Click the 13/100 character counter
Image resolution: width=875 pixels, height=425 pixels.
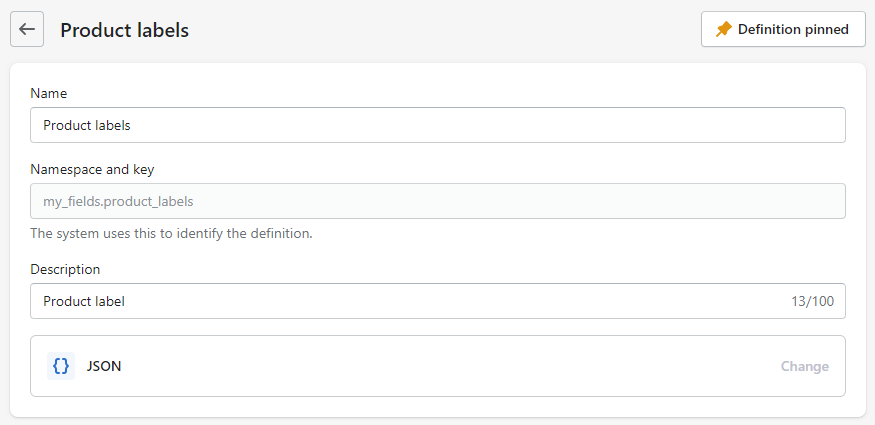812,301
